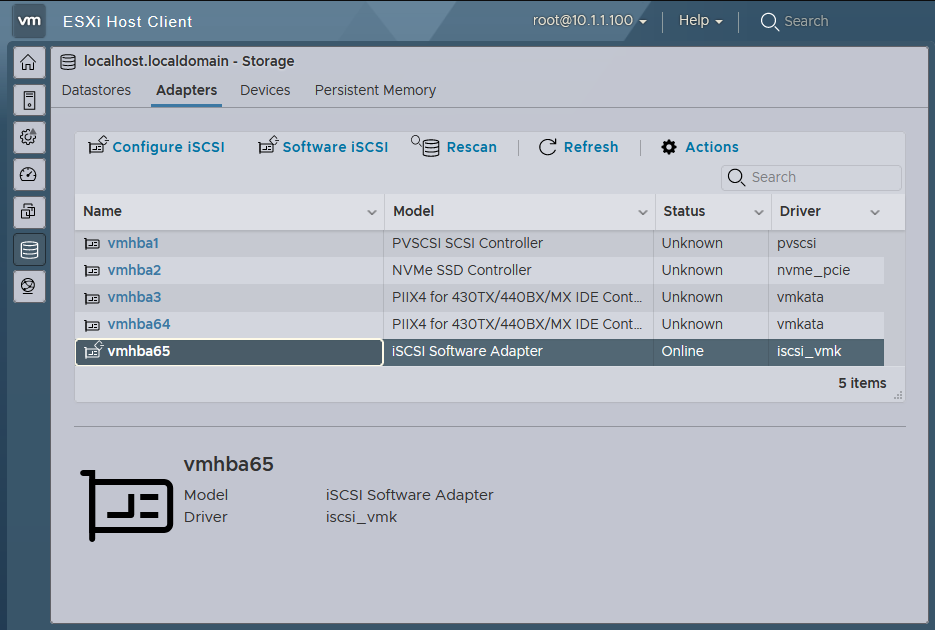Click the Actions gear icon
Screen dimensions: 935x630
[669, 147]
